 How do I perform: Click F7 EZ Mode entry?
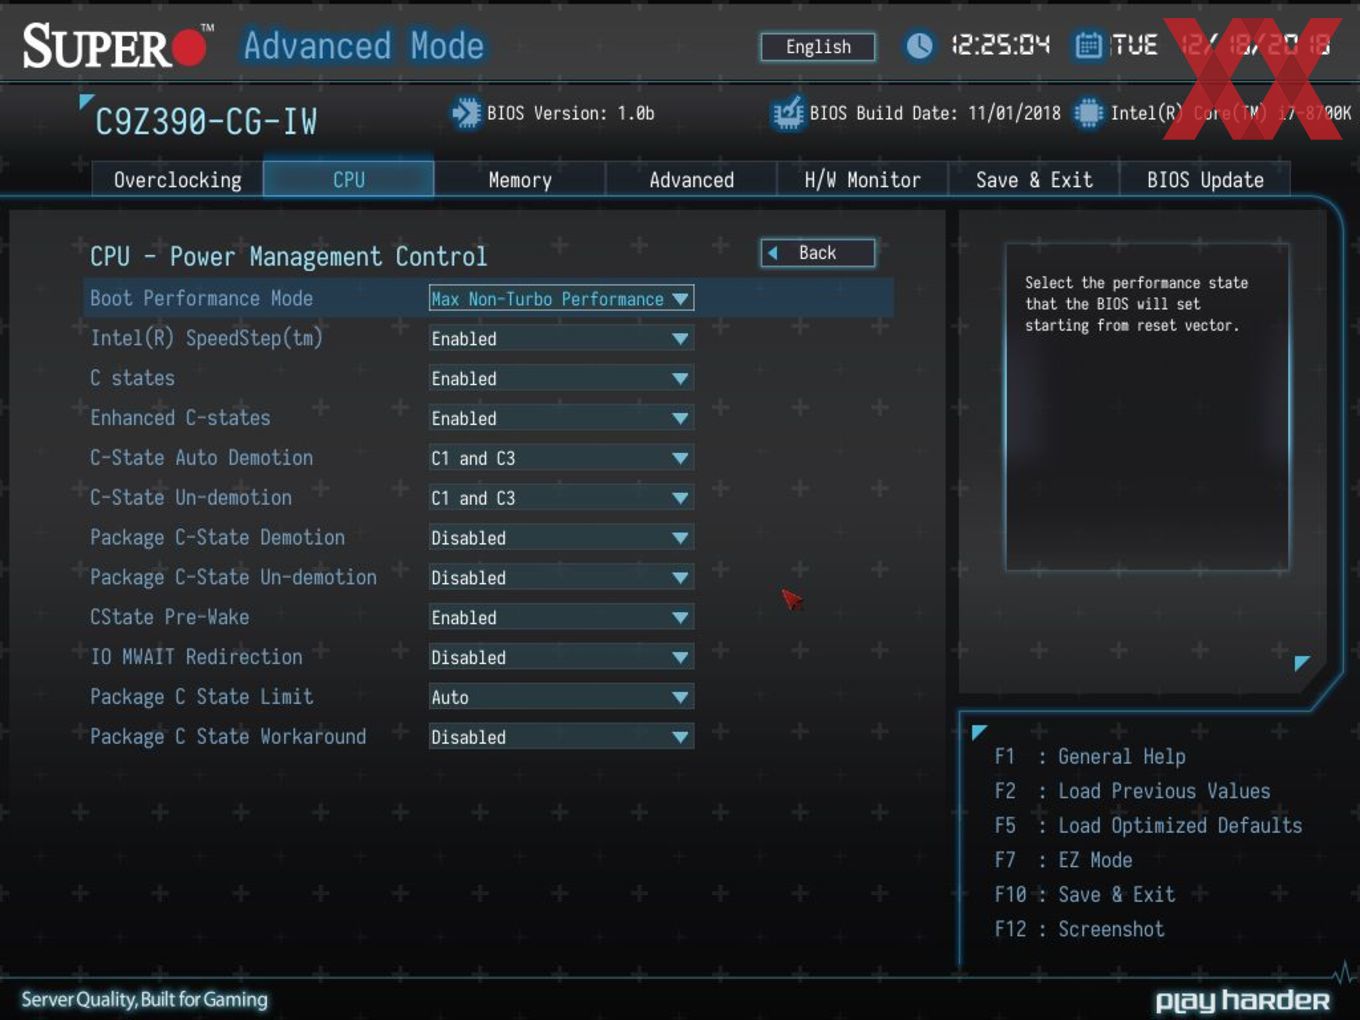click(x=1063, y=860)
